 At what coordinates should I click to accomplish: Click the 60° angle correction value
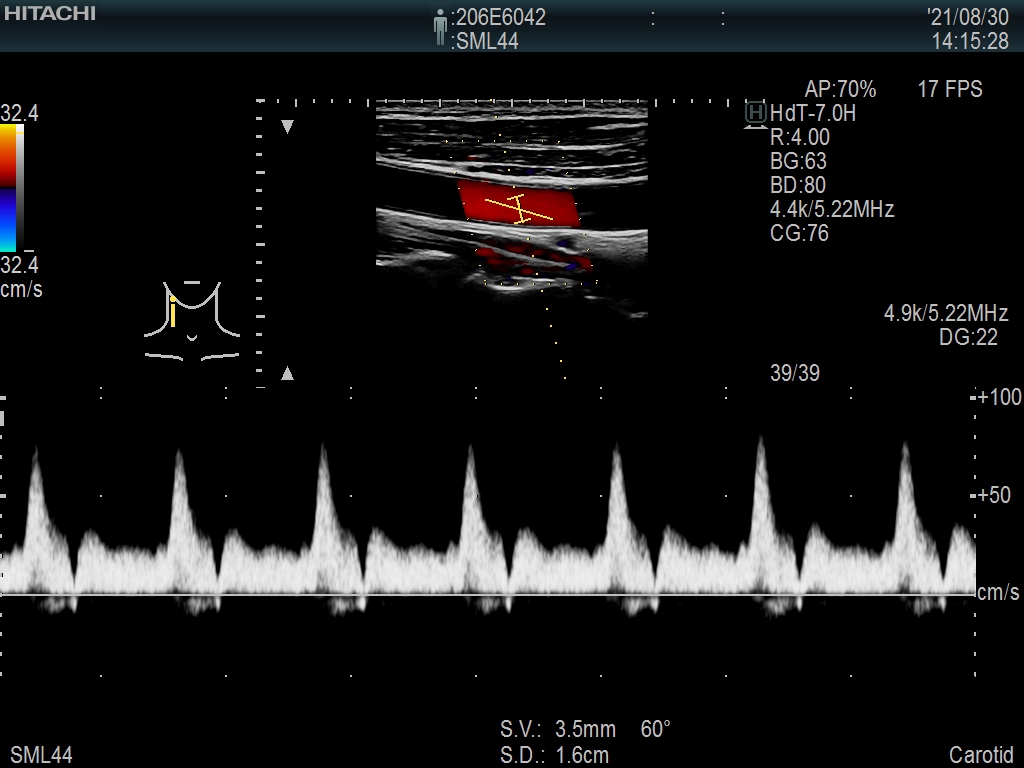(655, 729)
